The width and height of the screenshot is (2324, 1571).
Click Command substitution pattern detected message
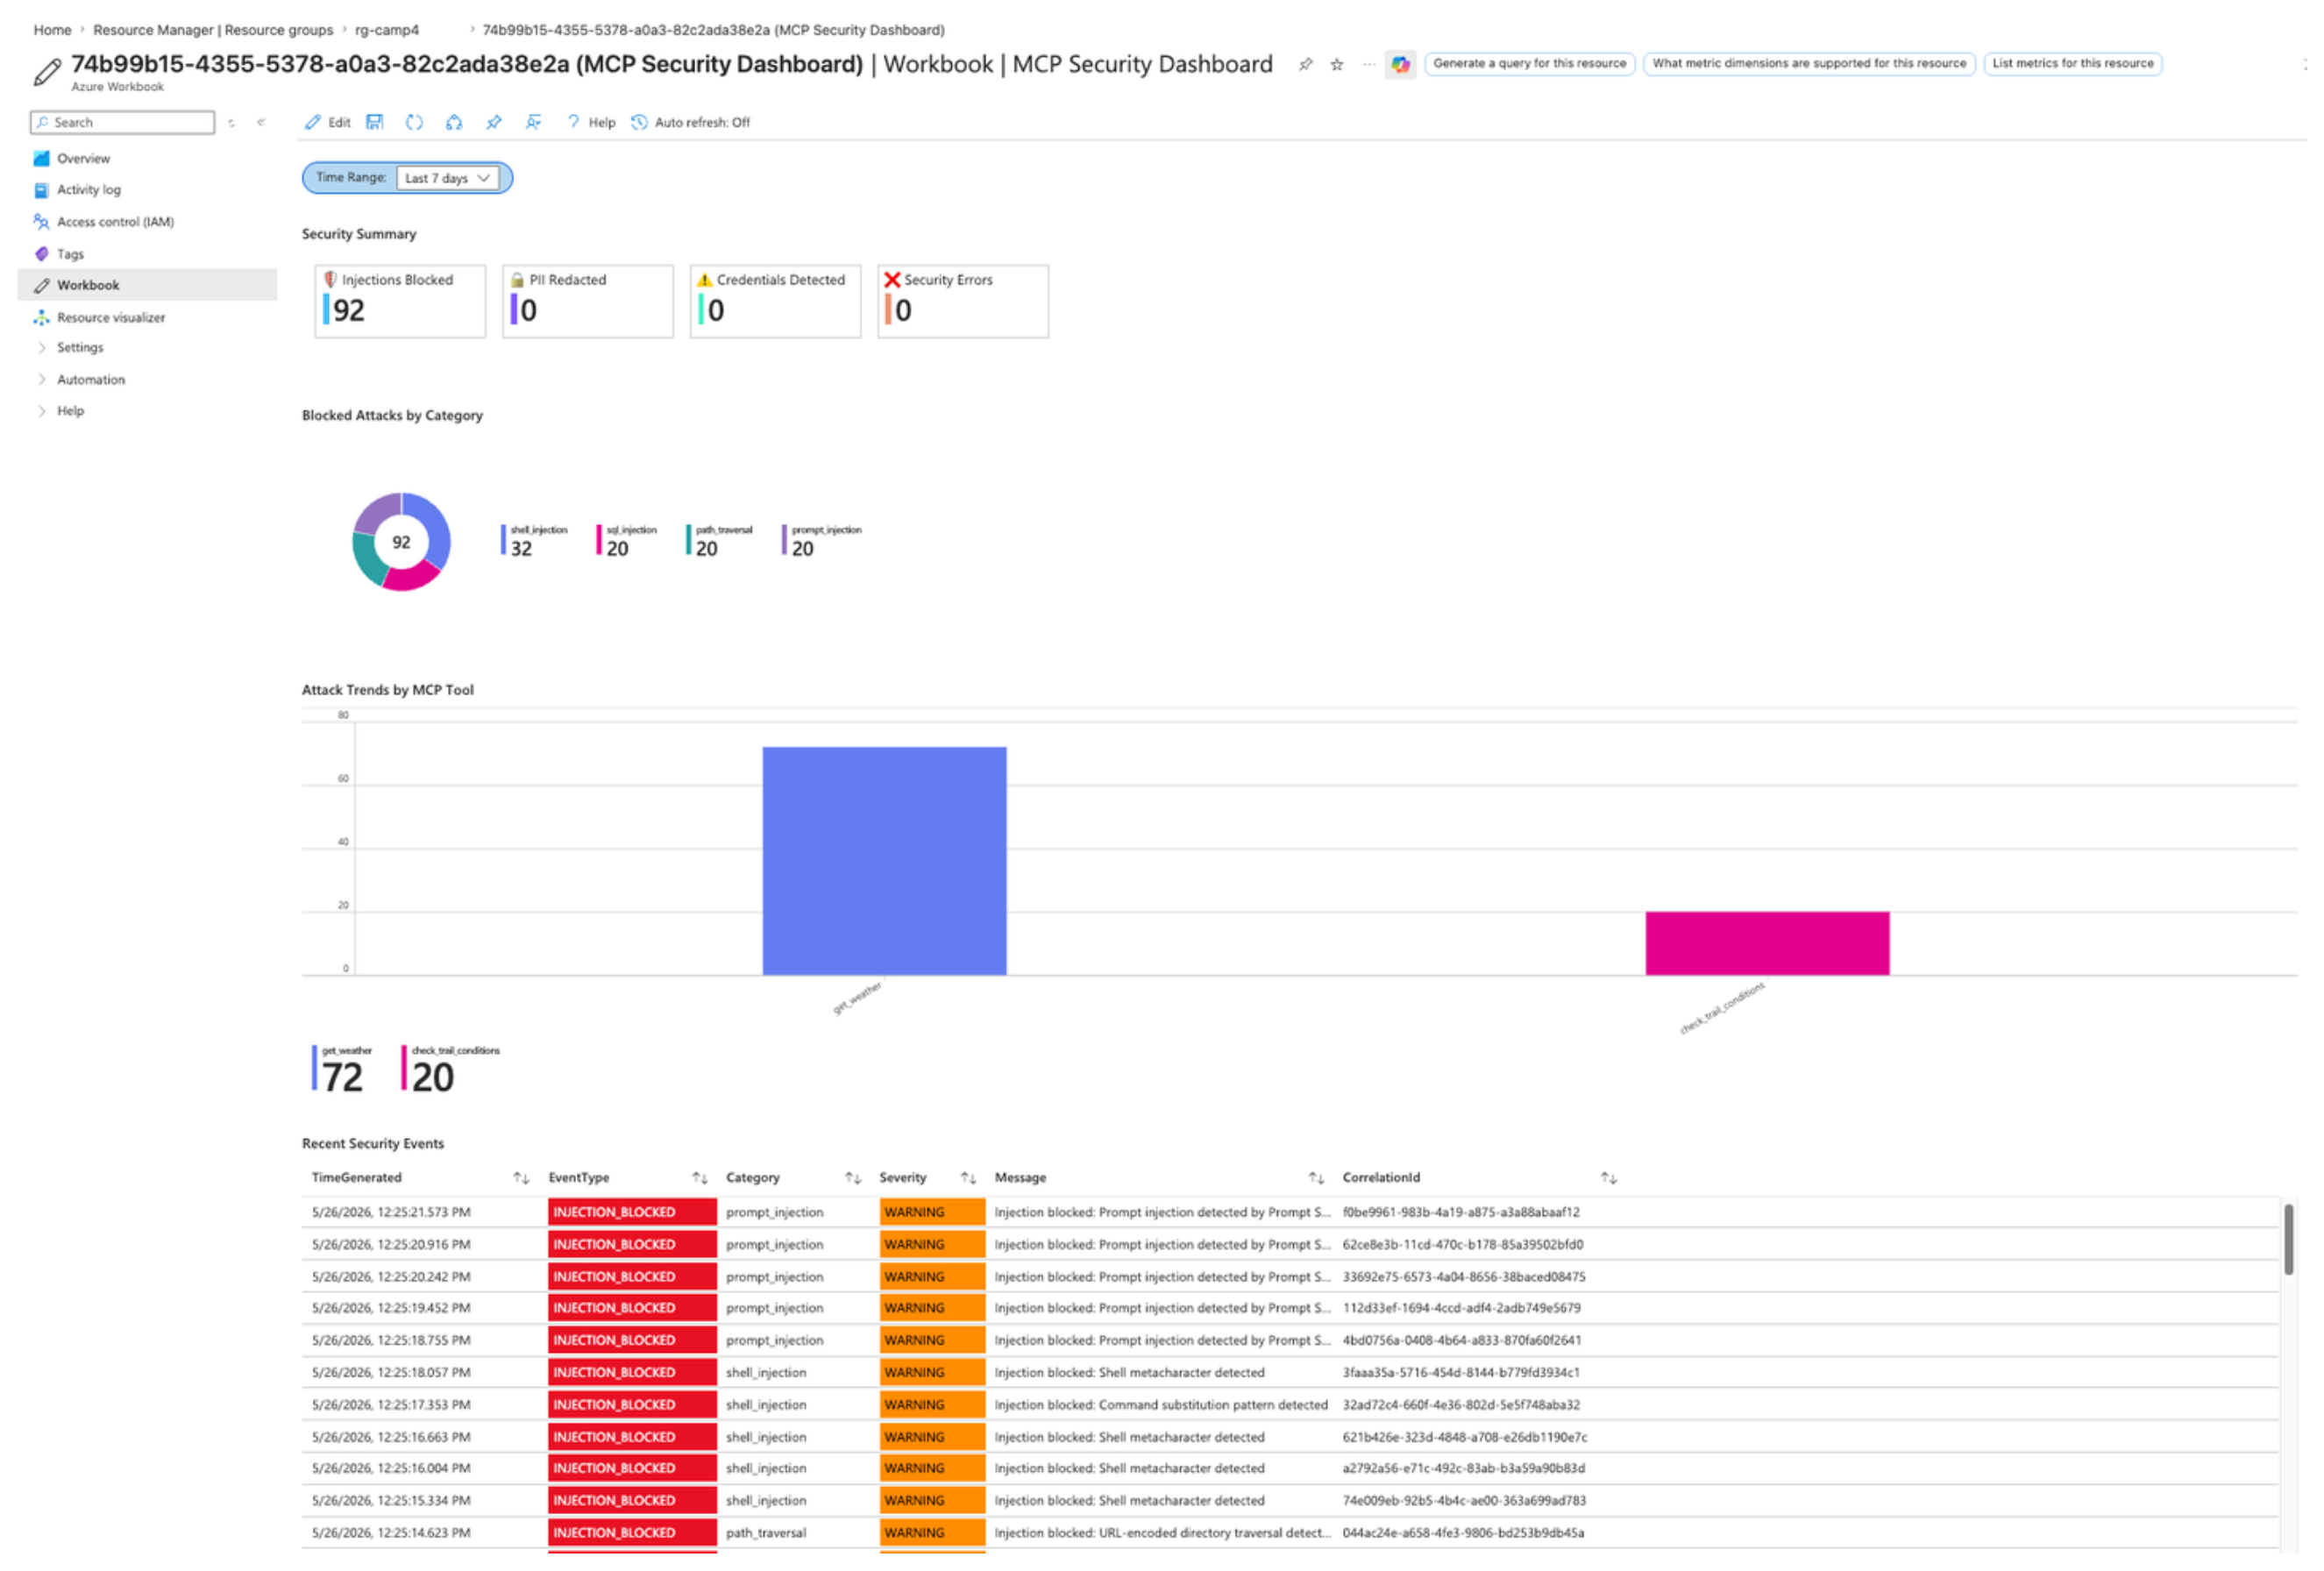pos(1161,1404)
